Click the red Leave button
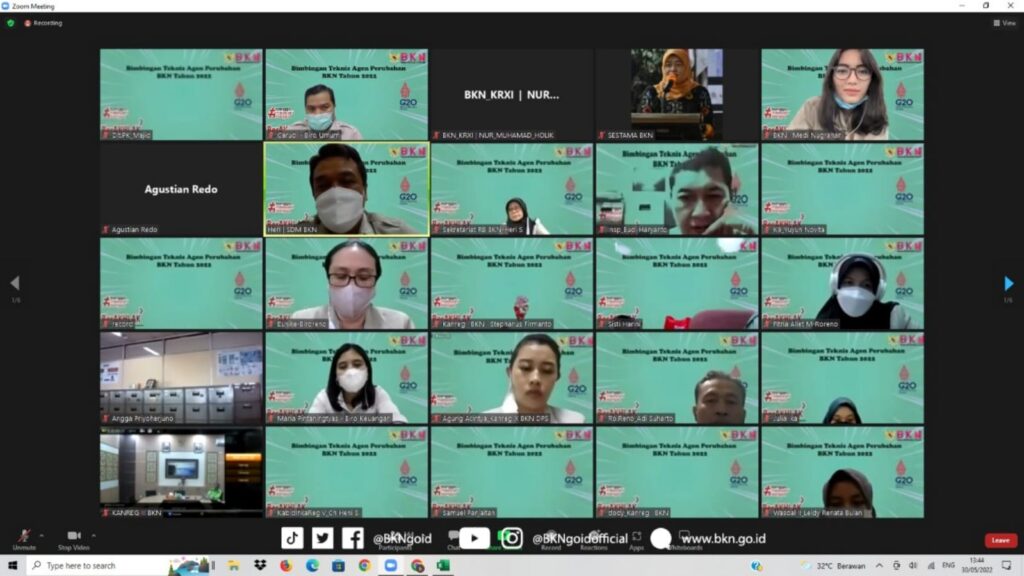This screenshot has width=1024, height=576. (x=1000, y=540)
